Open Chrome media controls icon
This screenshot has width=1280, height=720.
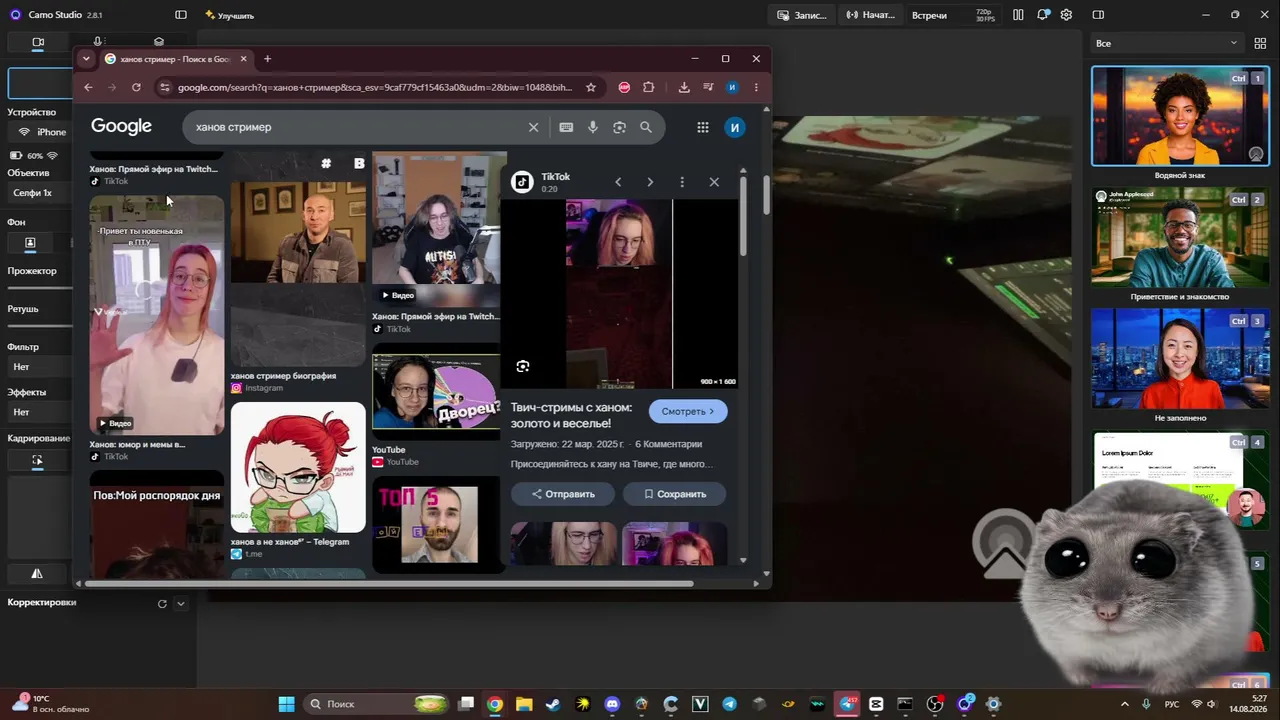click(x=708, y=87)
